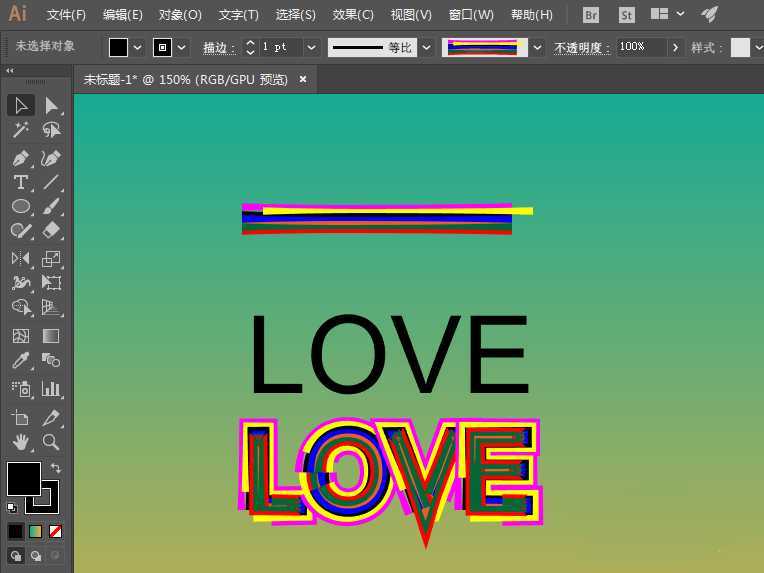764x573 pixels.
Task: Select the Ellipse tool
Action: tap(20, 206)
